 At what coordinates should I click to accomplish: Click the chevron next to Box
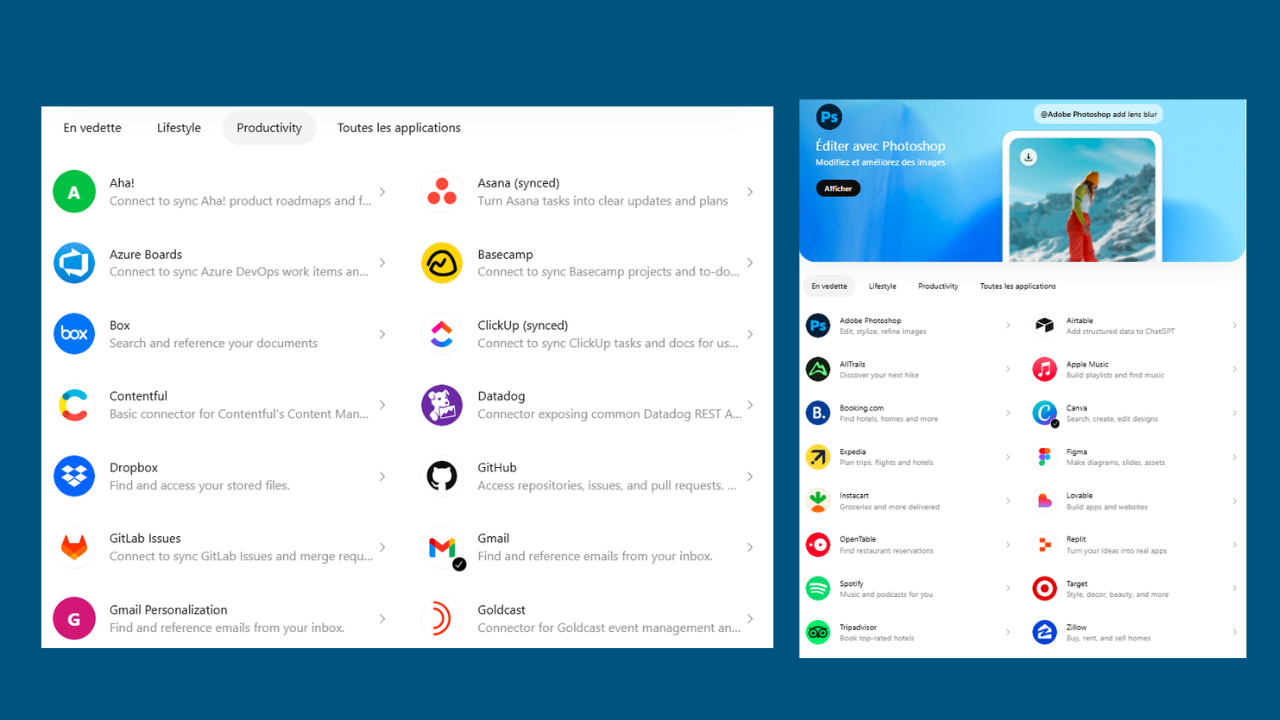(x=382, y=334)
